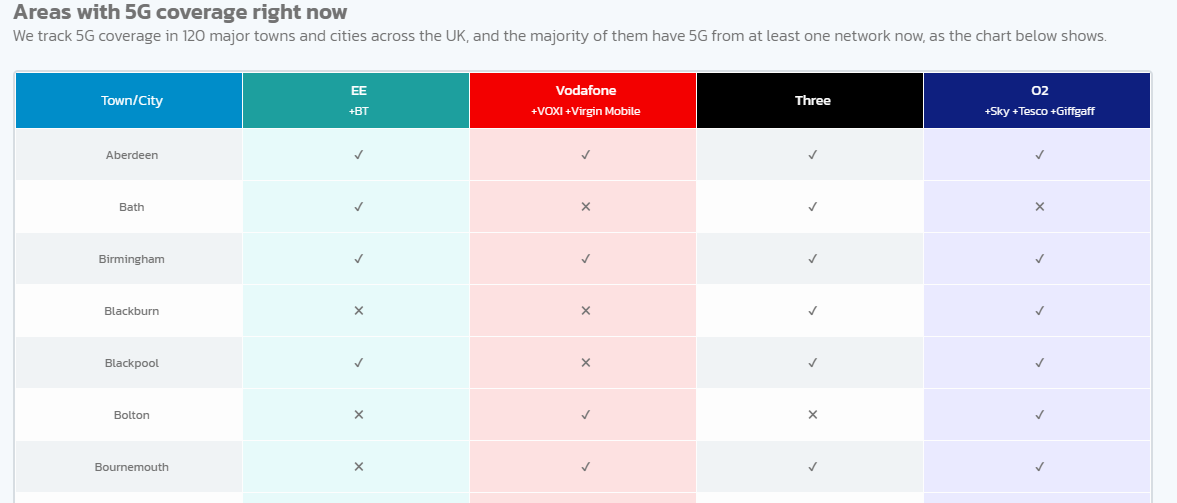The image size is (1177, 503).
Task: Click the EE checkmark for Aberdeen
Action: [359, 155]
